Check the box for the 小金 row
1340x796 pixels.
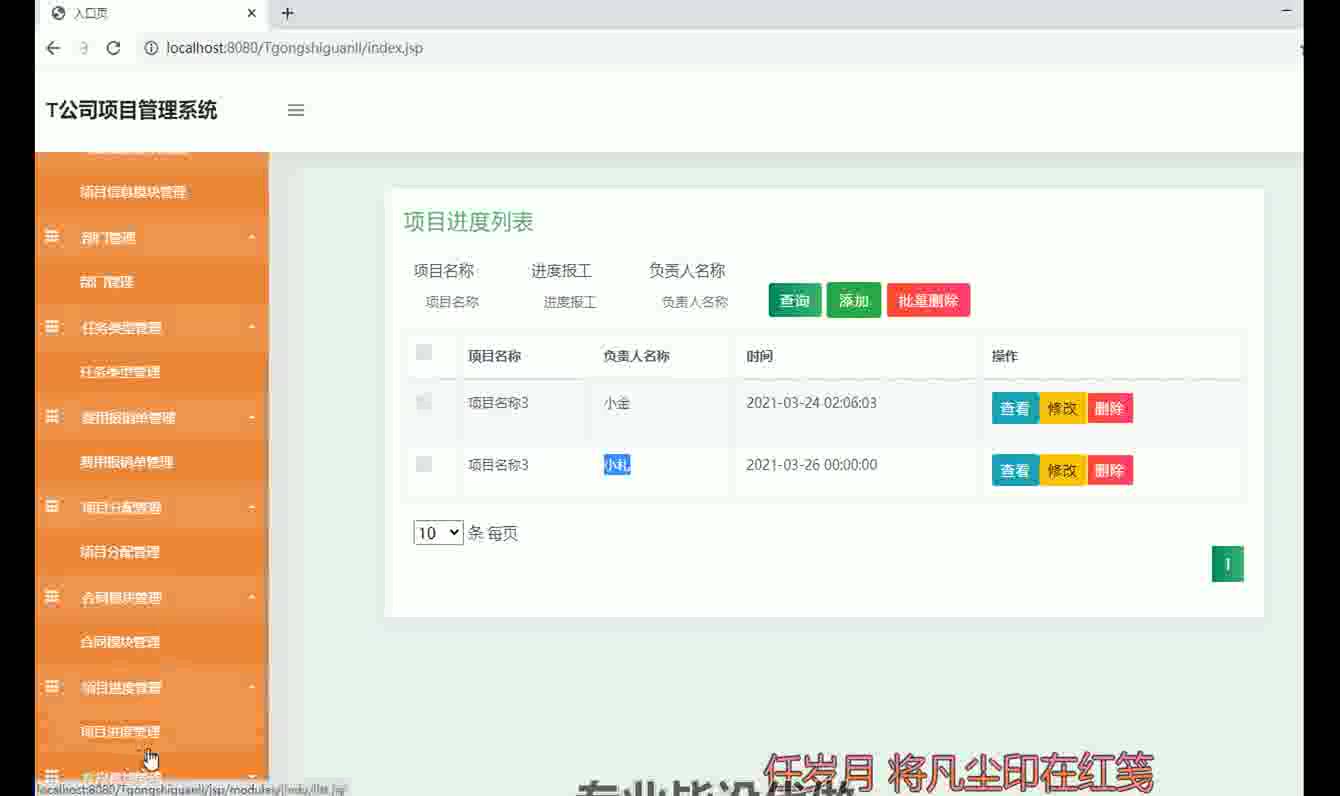click(x=424, y=402)
